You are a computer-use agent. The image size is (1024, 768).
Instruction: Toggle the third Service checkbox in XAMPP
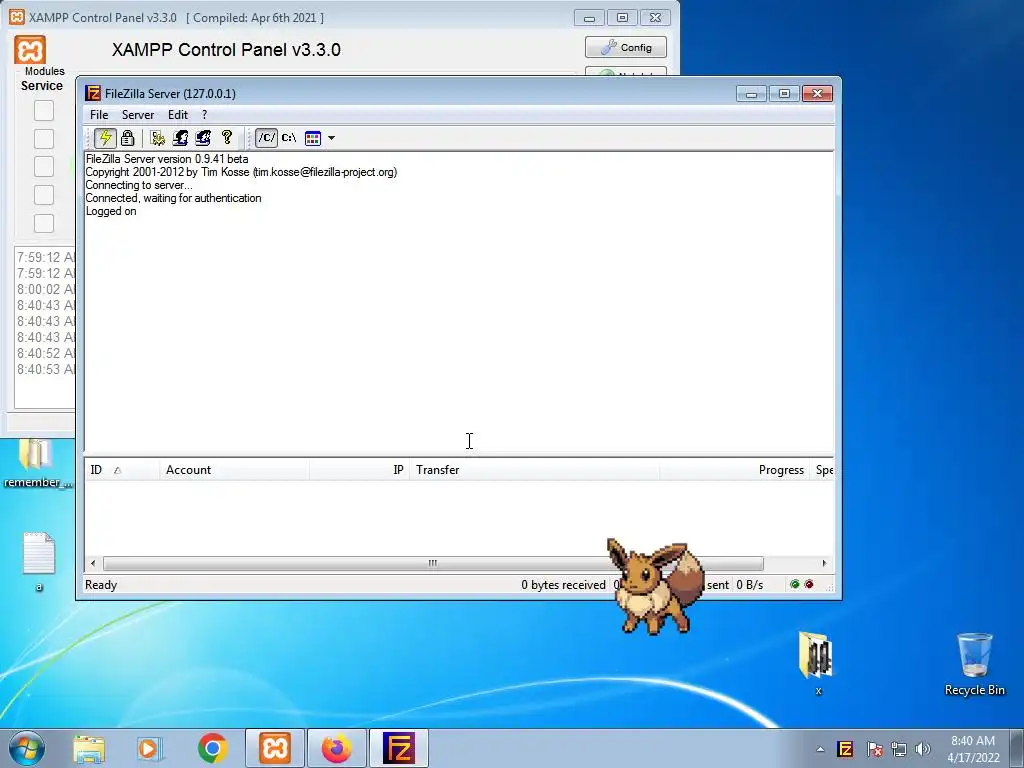pyautogui.click(x=44, y=167)
